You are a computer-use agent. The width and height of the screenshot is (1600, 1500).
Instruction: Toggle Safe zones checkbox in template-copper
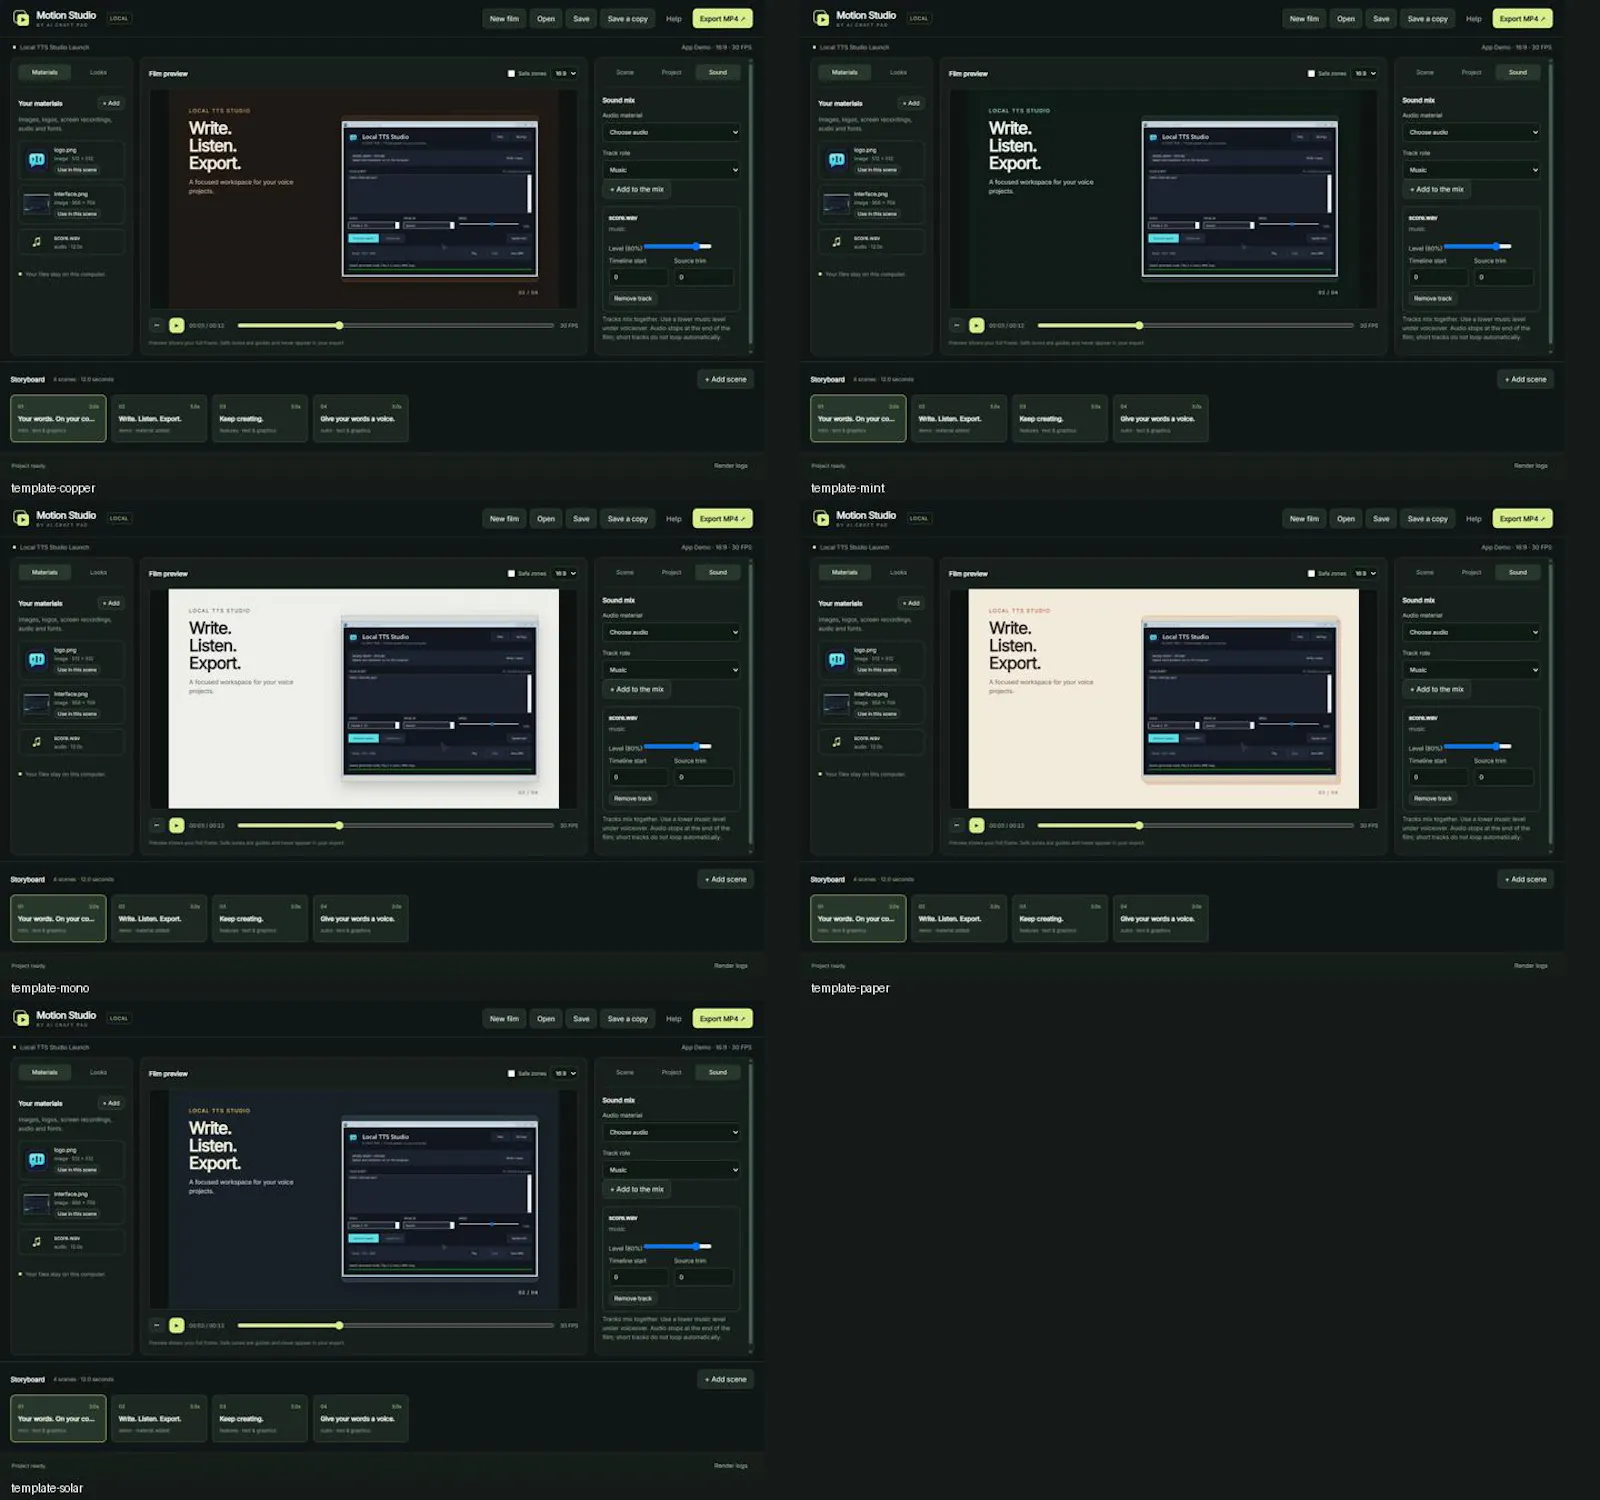tap(511, 73)
